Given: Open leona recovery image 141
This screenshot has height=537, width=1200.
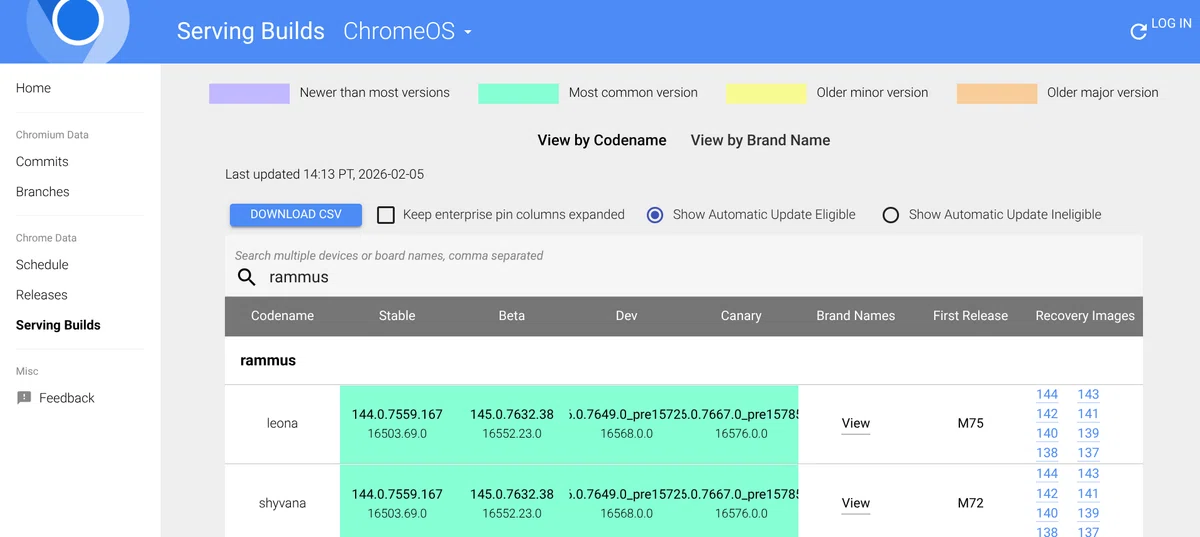Looking at the screenshot, I should click(x=1088, y=413).
